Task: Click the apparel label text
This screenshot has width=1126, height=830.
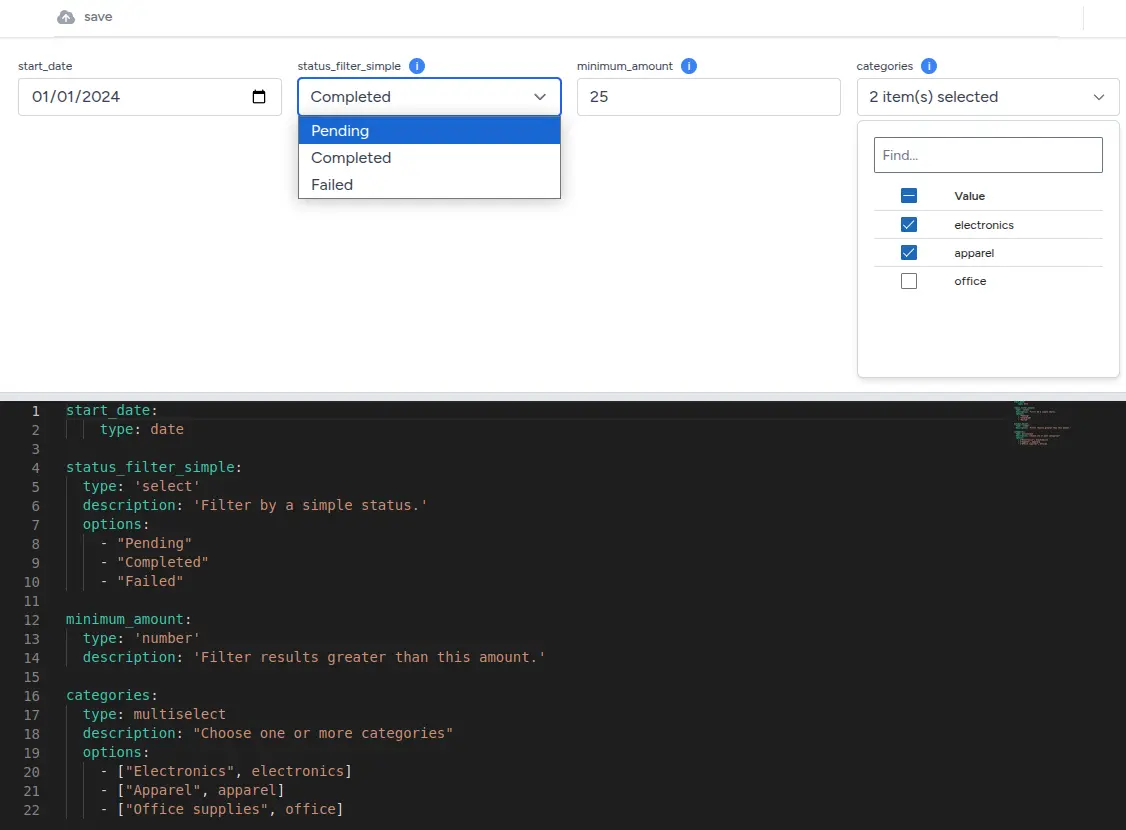Action: [x=974, y=253]
